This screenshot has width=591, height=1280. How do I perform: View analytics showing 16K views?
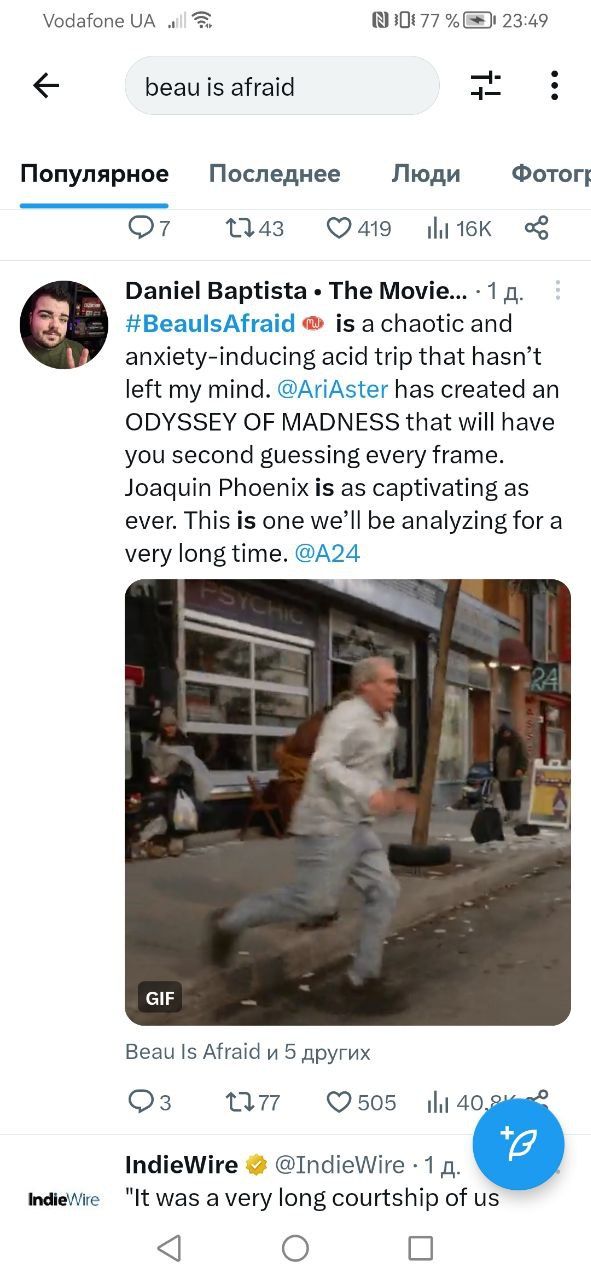click(x=459, y=229)
